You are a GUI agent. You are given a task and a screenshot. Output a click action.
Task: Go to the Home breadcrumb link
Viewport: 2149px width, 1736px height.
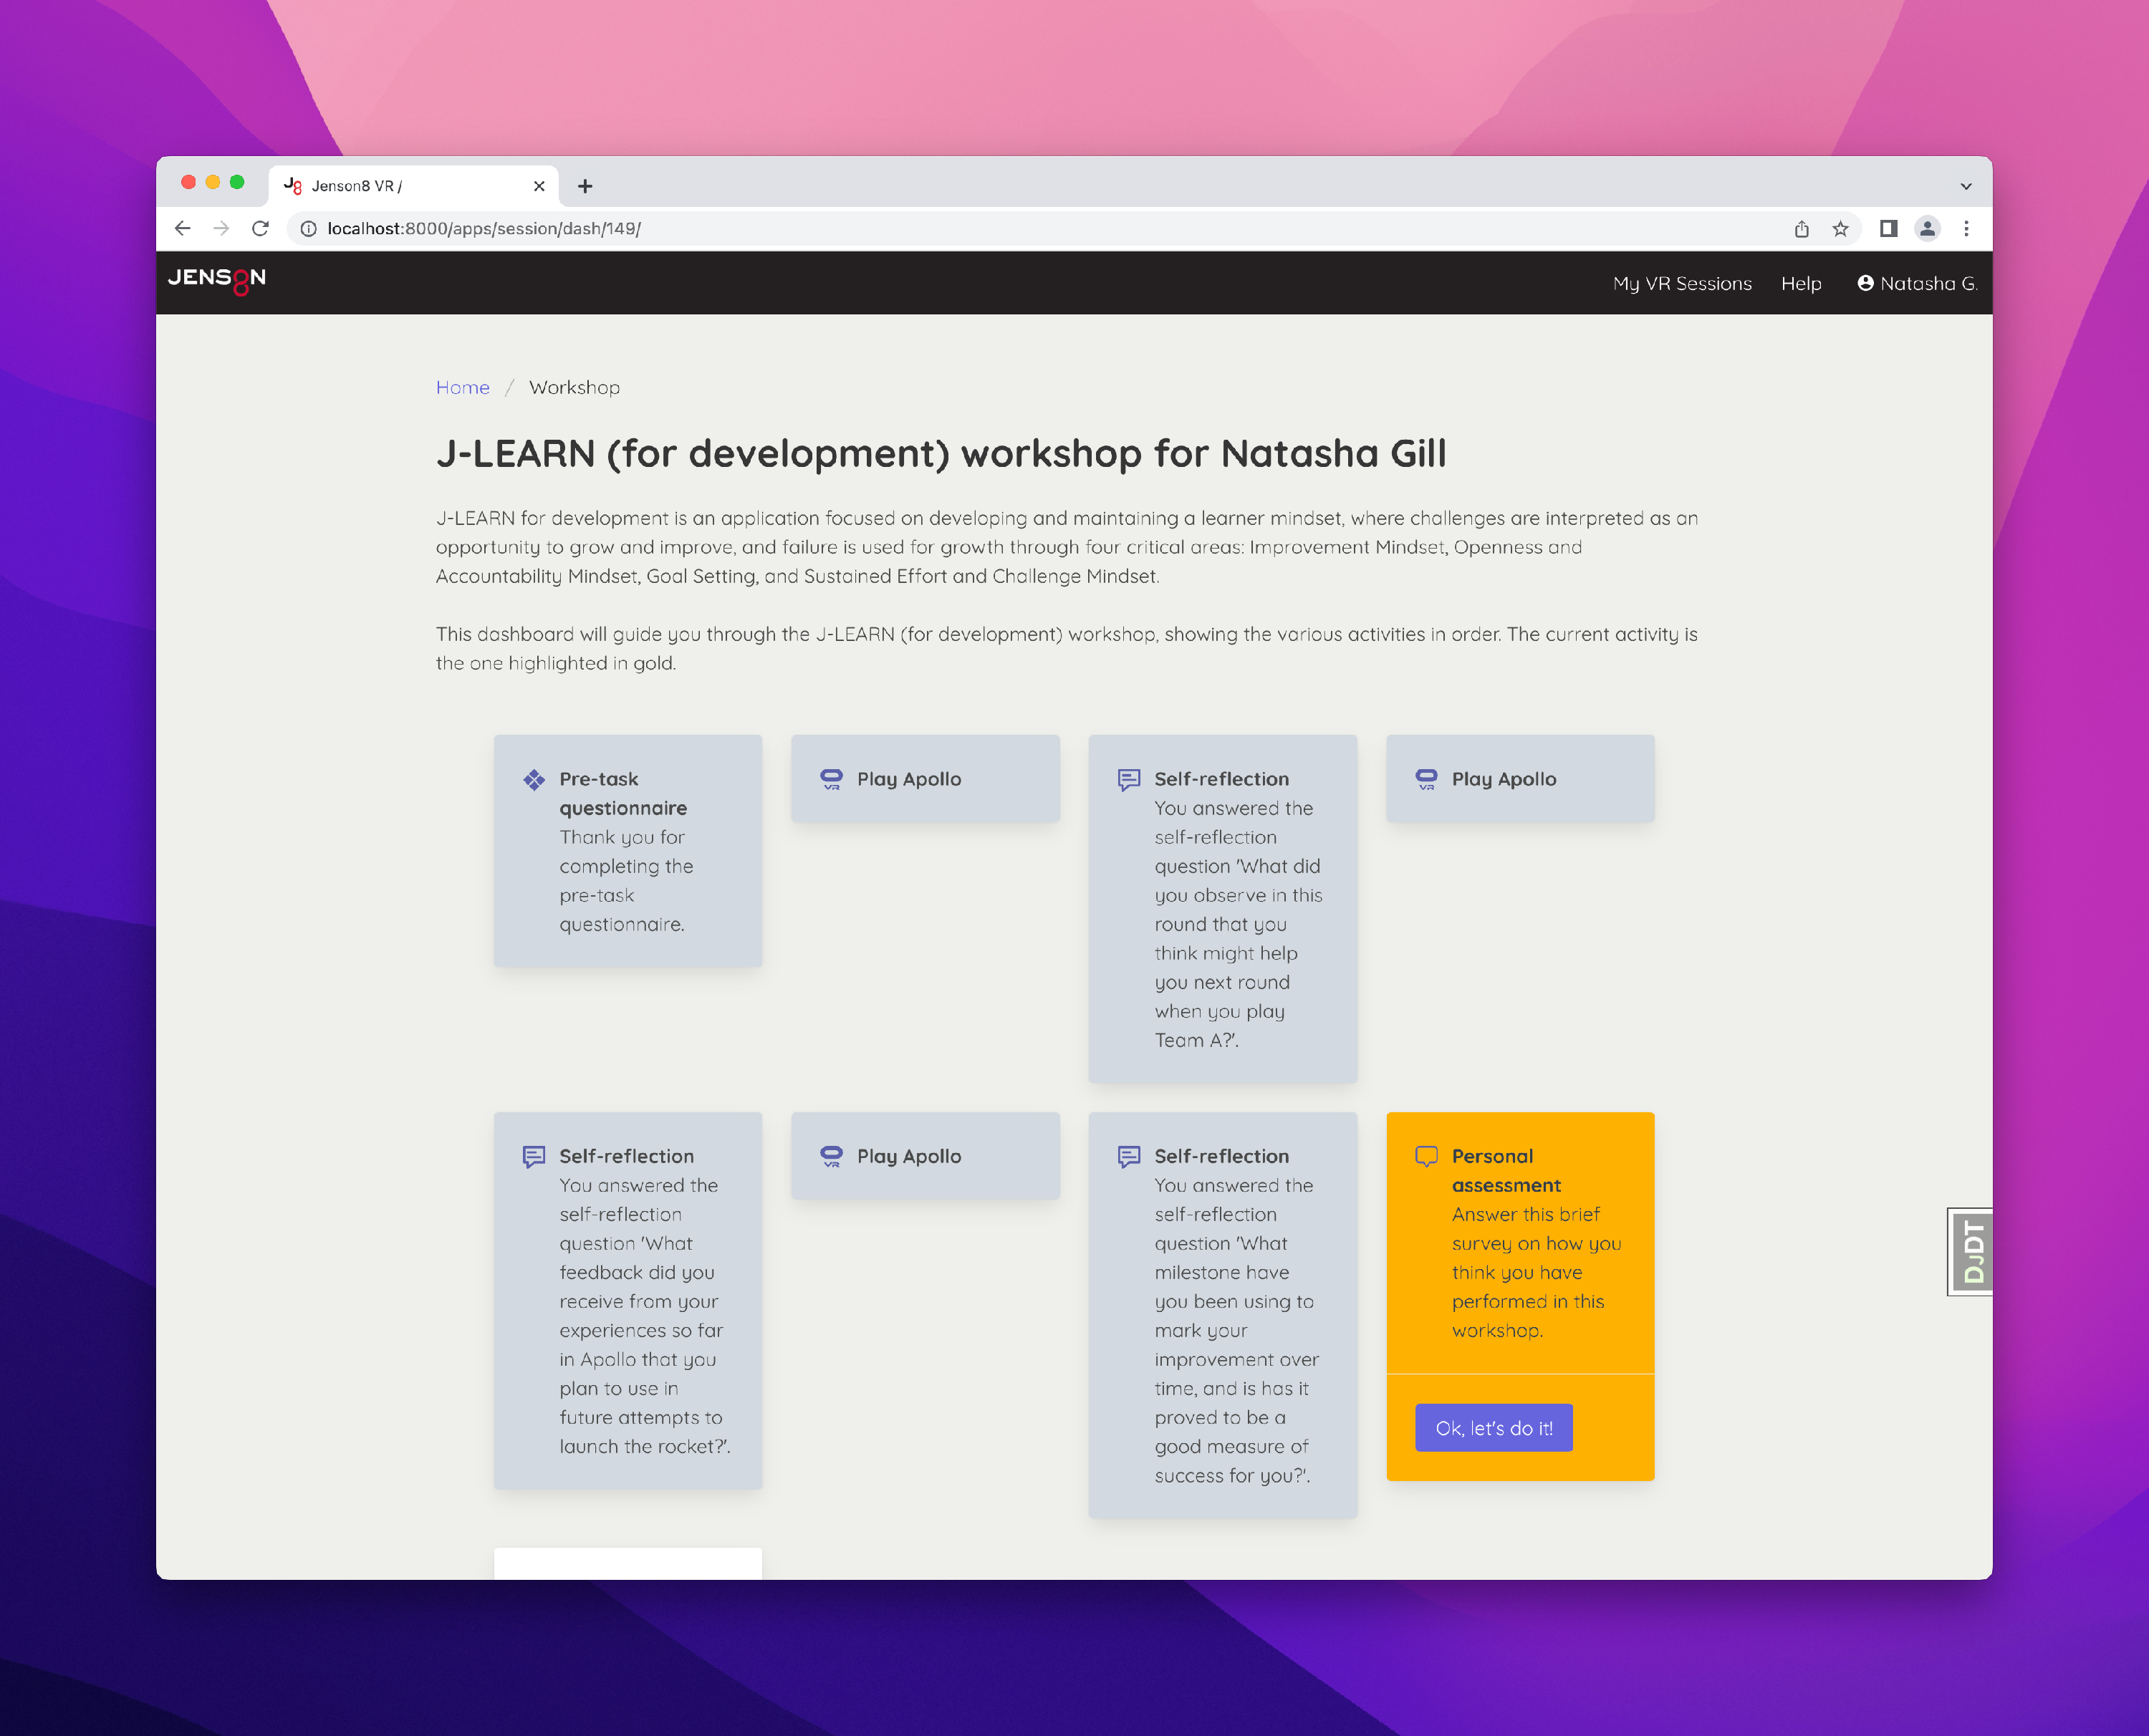tap(462, 388)
